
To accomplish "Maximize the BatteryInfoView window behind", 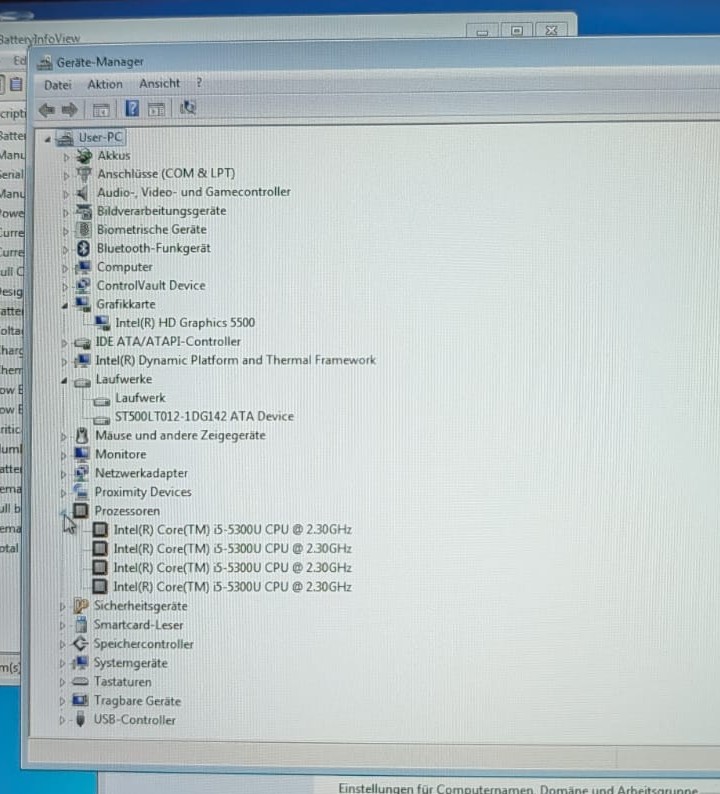I will point(516,31).
